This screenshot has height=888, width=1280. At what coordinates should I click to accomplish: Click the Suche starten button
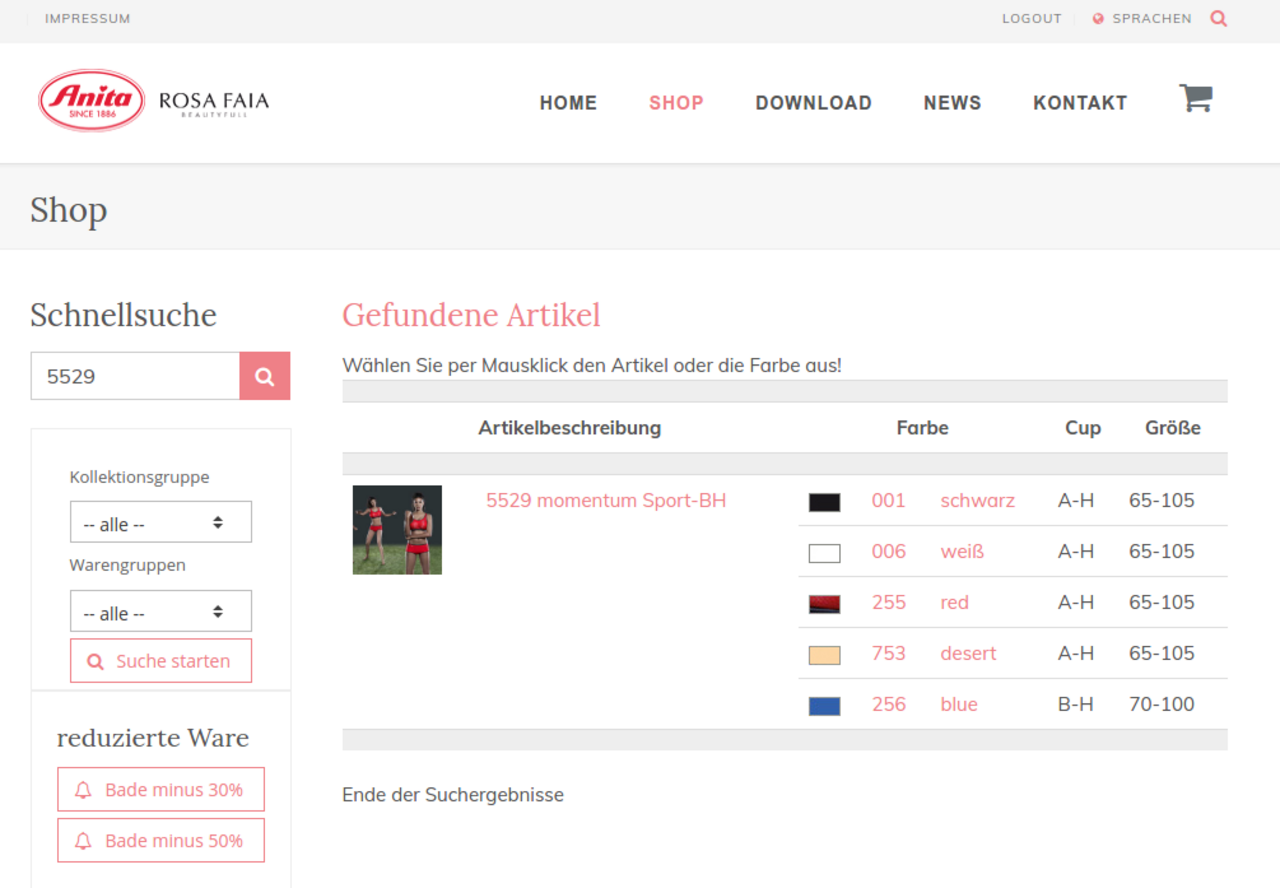click(160, 661)
